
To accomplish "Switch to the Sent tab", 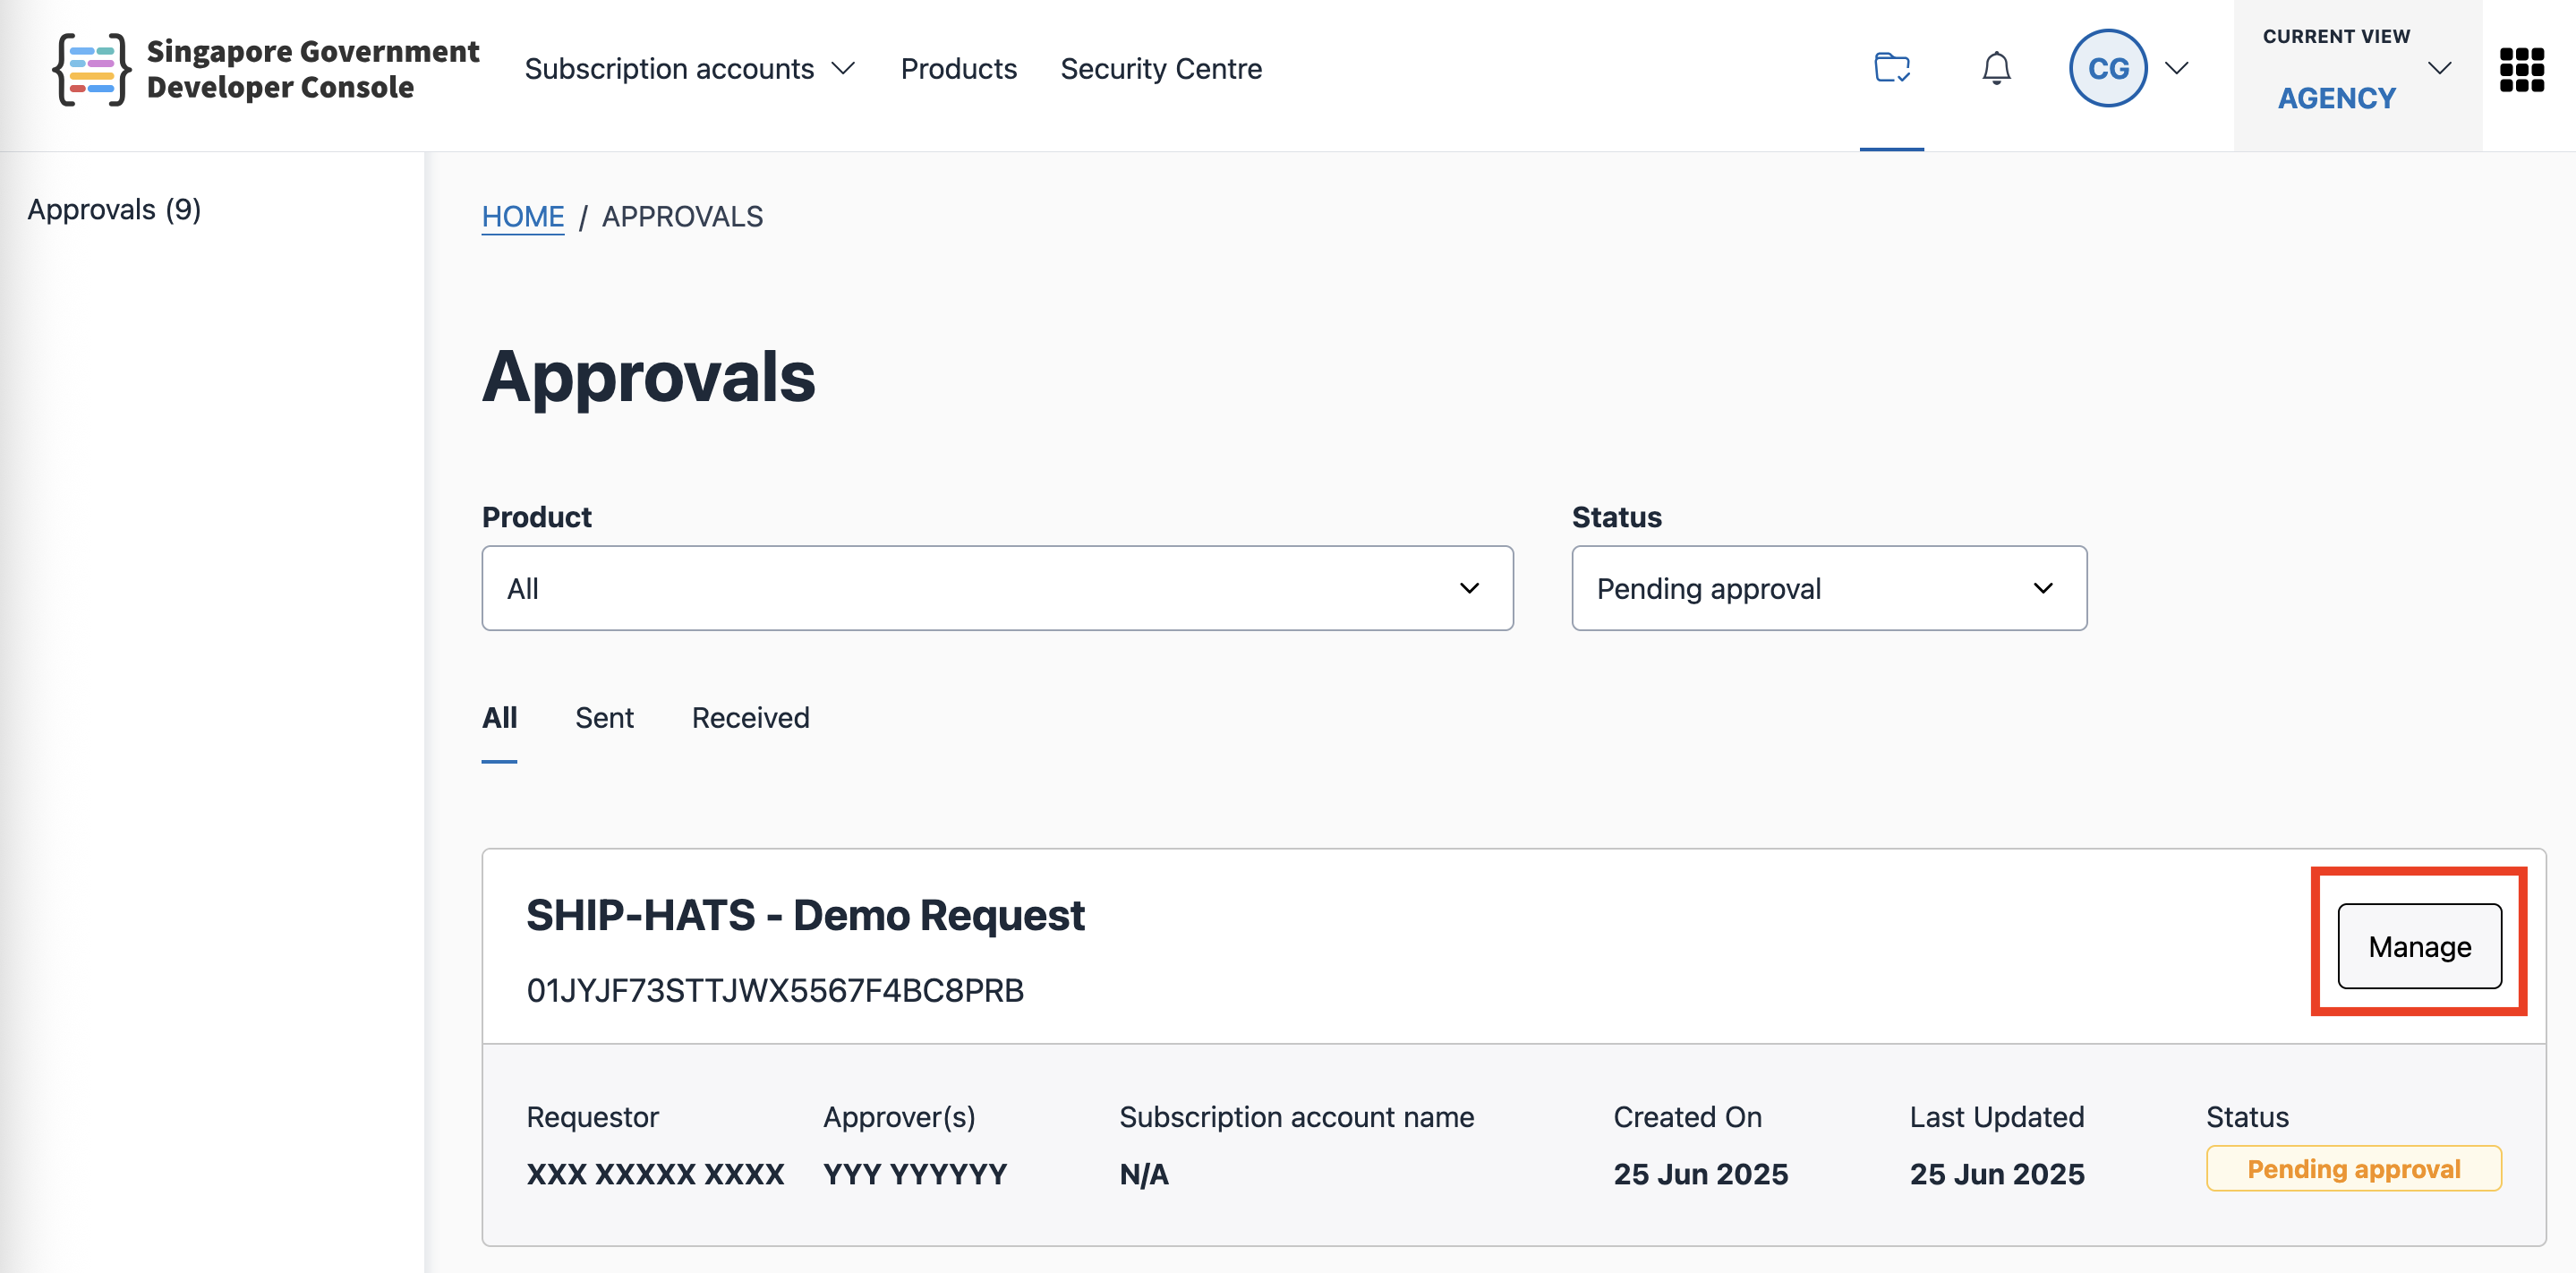I will tap(604, 718).
